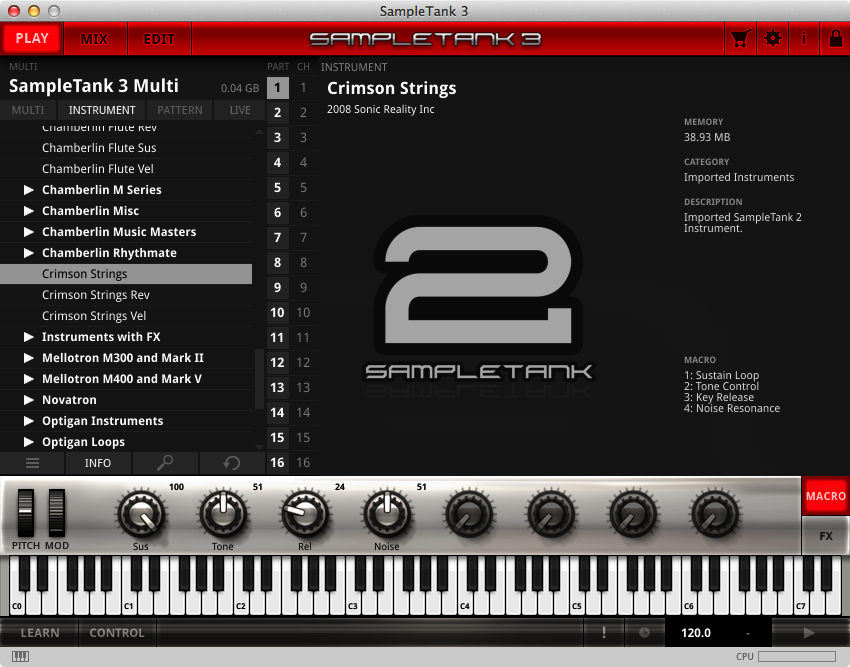
Task: Show the info panel via the i icon
Action: point(804,39)
